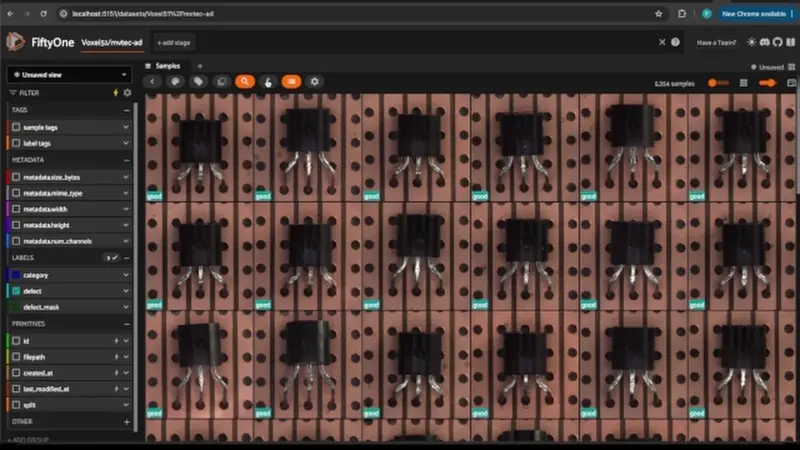Open the Unsaved view dropdown
The image size is (800, 450).
(69, 74)
